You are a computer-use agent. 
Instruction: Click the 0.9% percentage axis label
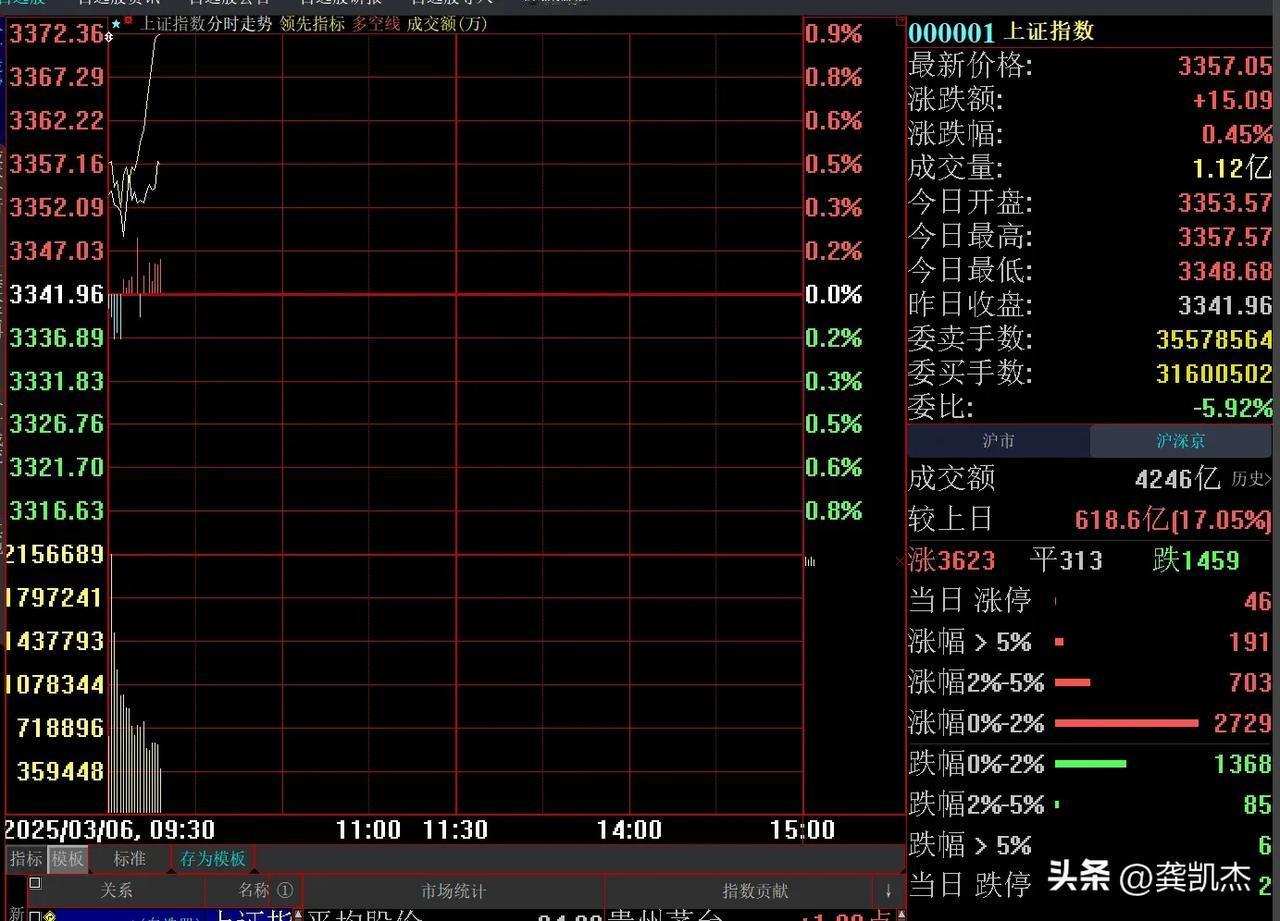(834, 34)
